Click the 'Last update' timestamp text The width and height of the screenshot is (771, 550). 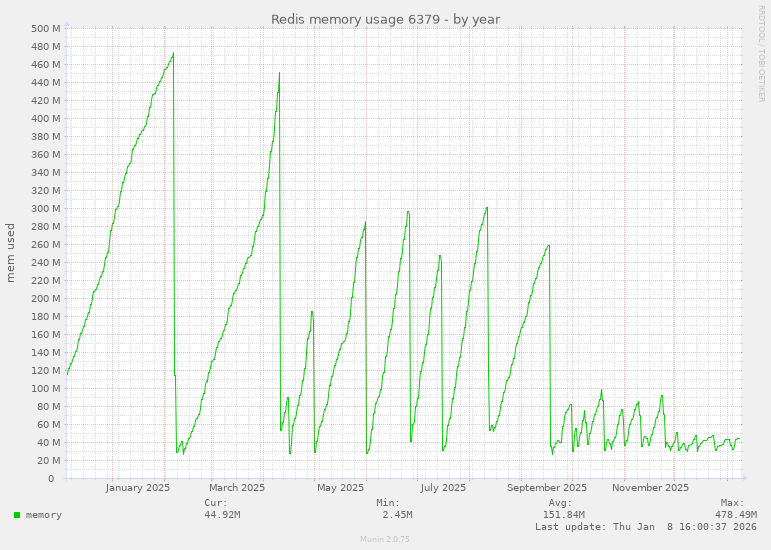[646, 526]
